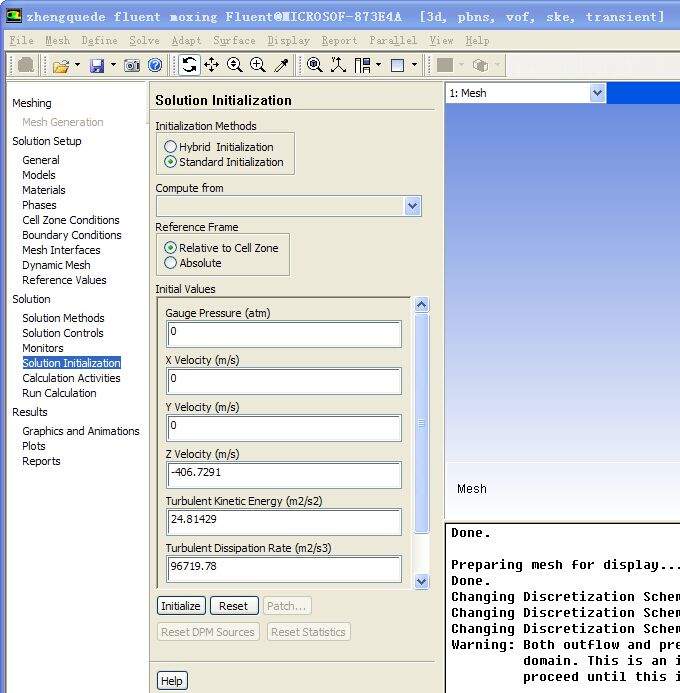
Task: Open the Display menu
Action: tap(288, 41)
